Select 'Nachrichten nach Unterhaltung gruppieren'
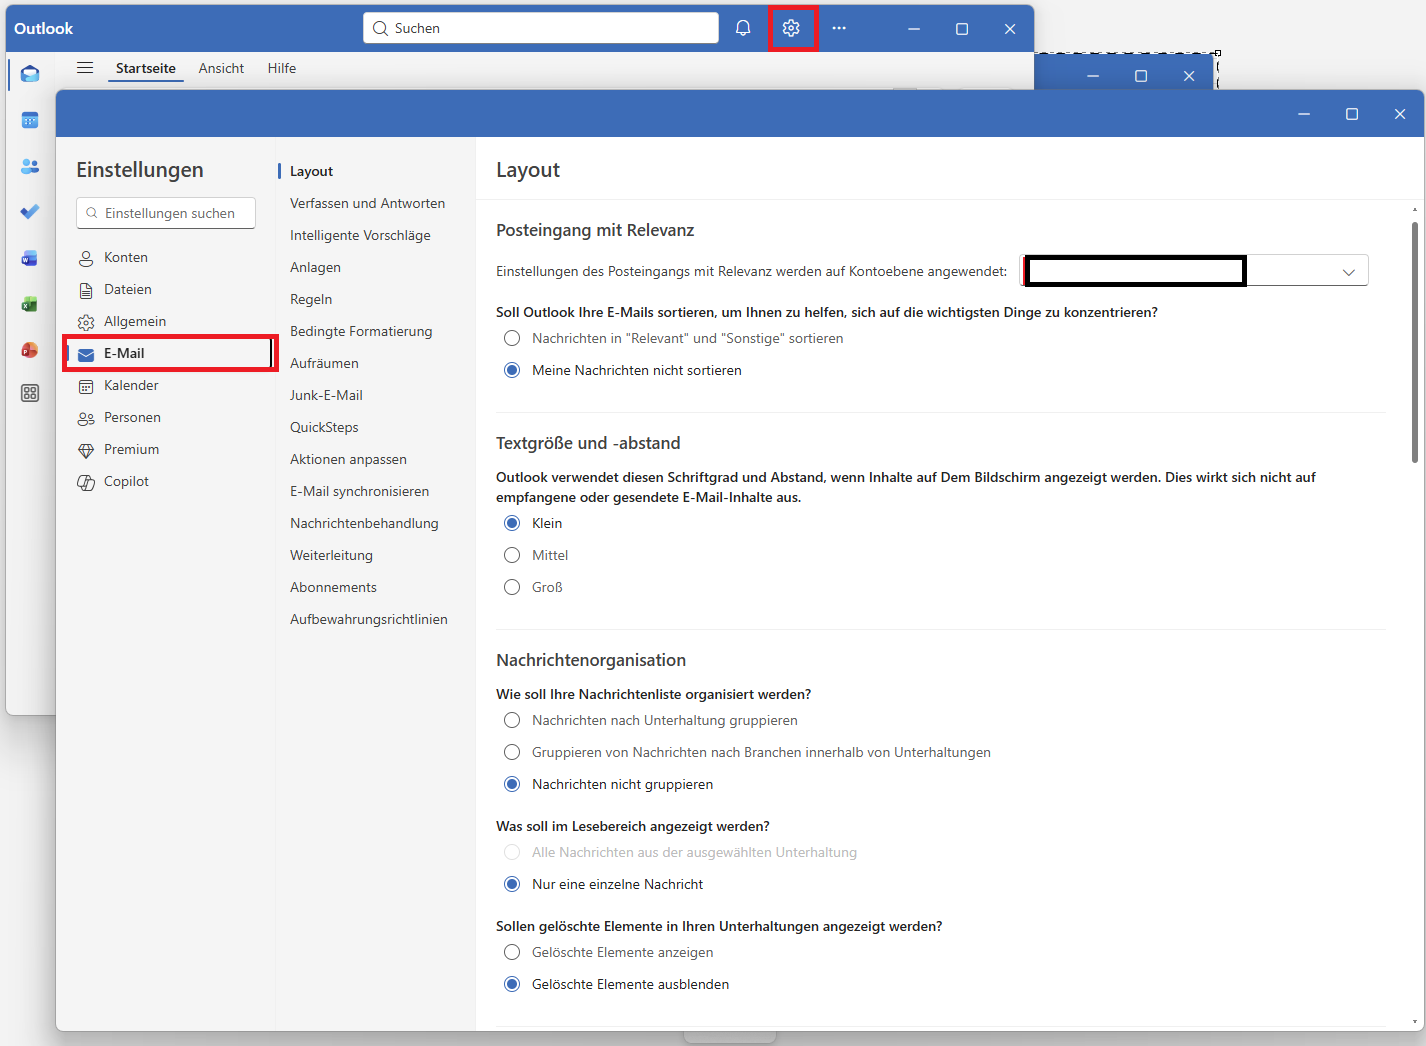This screenshot has width=1426, height=1046. coord(512,720)
